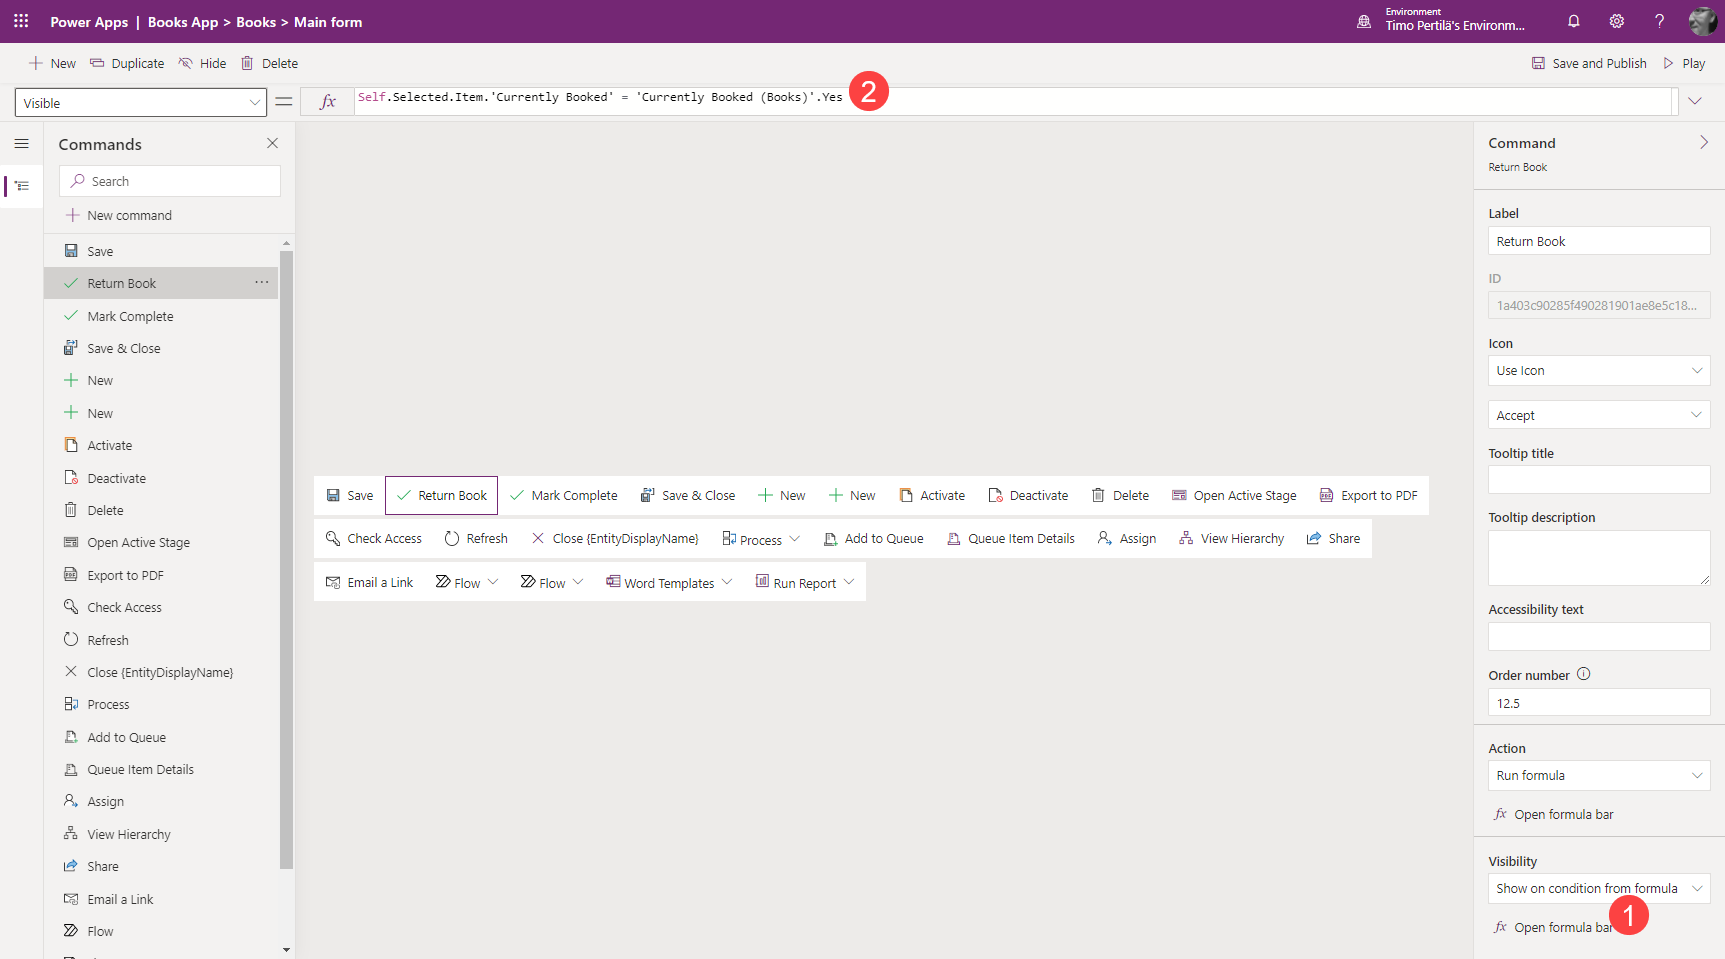The height and width of the screenshot is (959, 1725).
Task: Open the app launcher waffle icon
Action: 21,21
